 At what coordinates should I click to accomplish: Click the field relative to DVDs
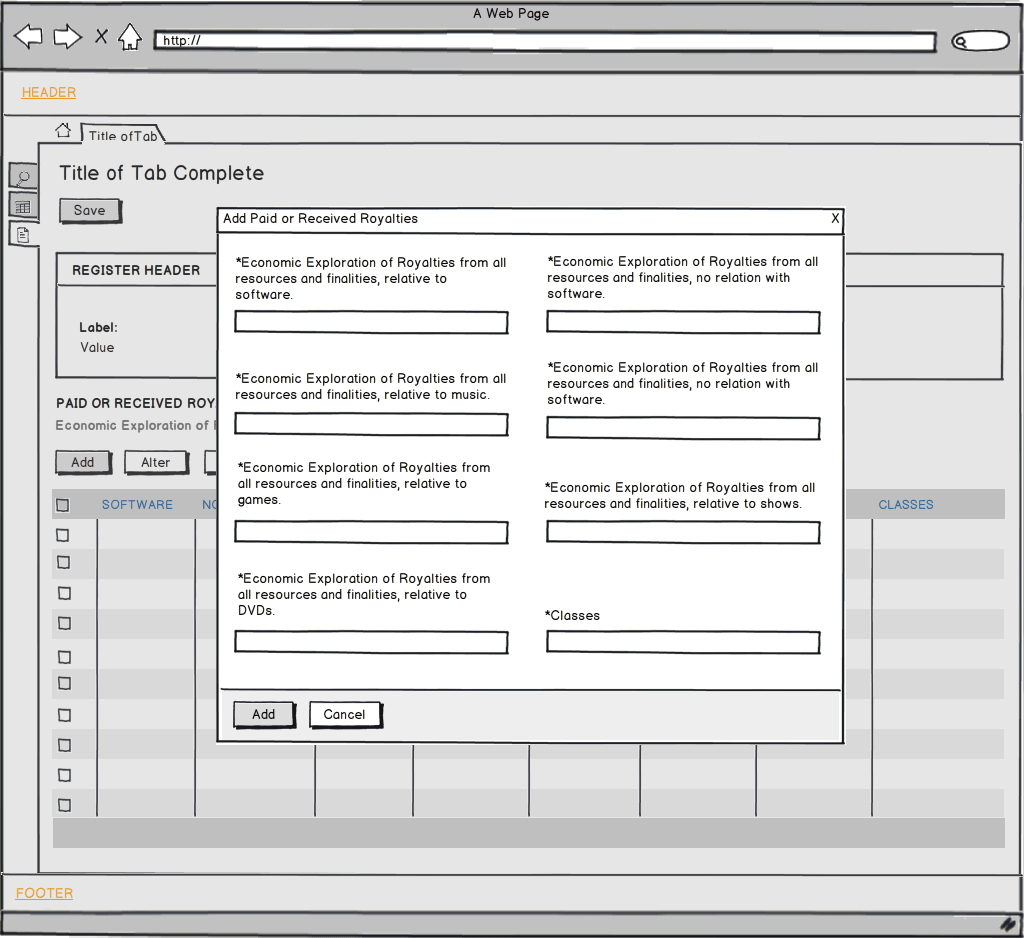click(x=371, y=642)
